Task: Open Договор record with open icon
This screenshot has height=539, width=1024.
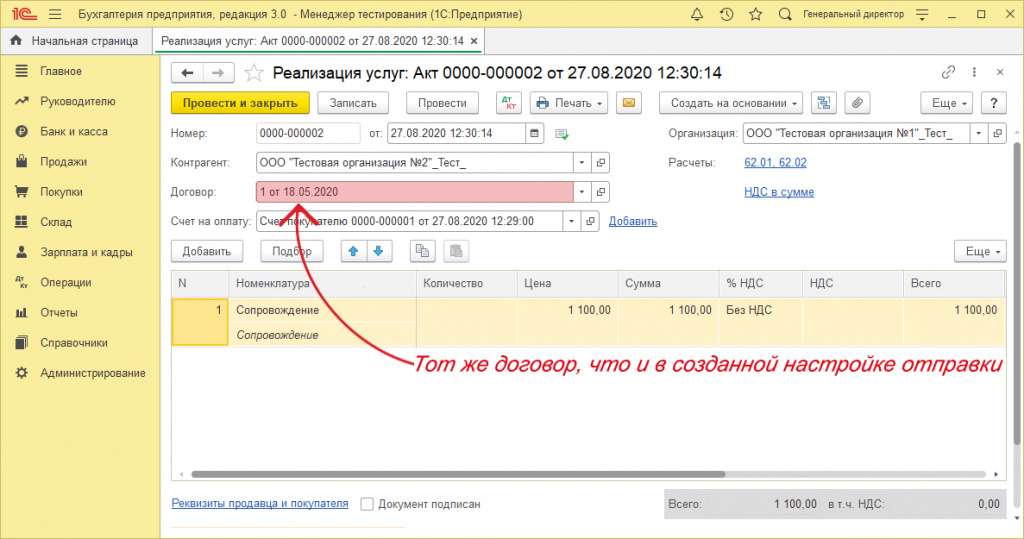Action: click(600, 192)
